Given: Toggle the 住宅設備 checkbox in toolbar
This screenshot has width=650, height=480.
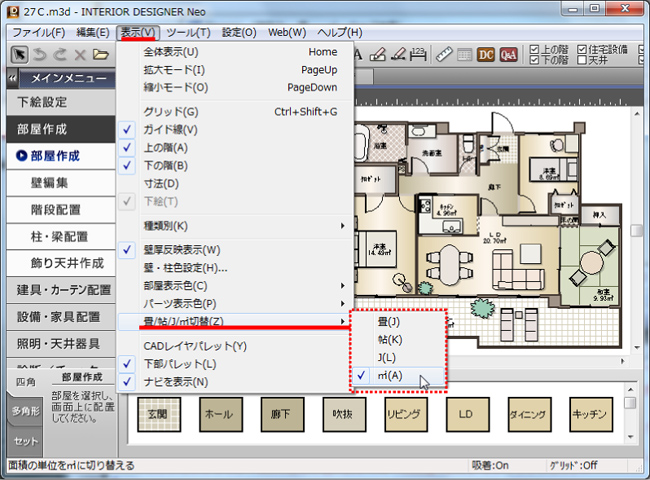Looking at the screenshot, I should (x=581, y=48).
